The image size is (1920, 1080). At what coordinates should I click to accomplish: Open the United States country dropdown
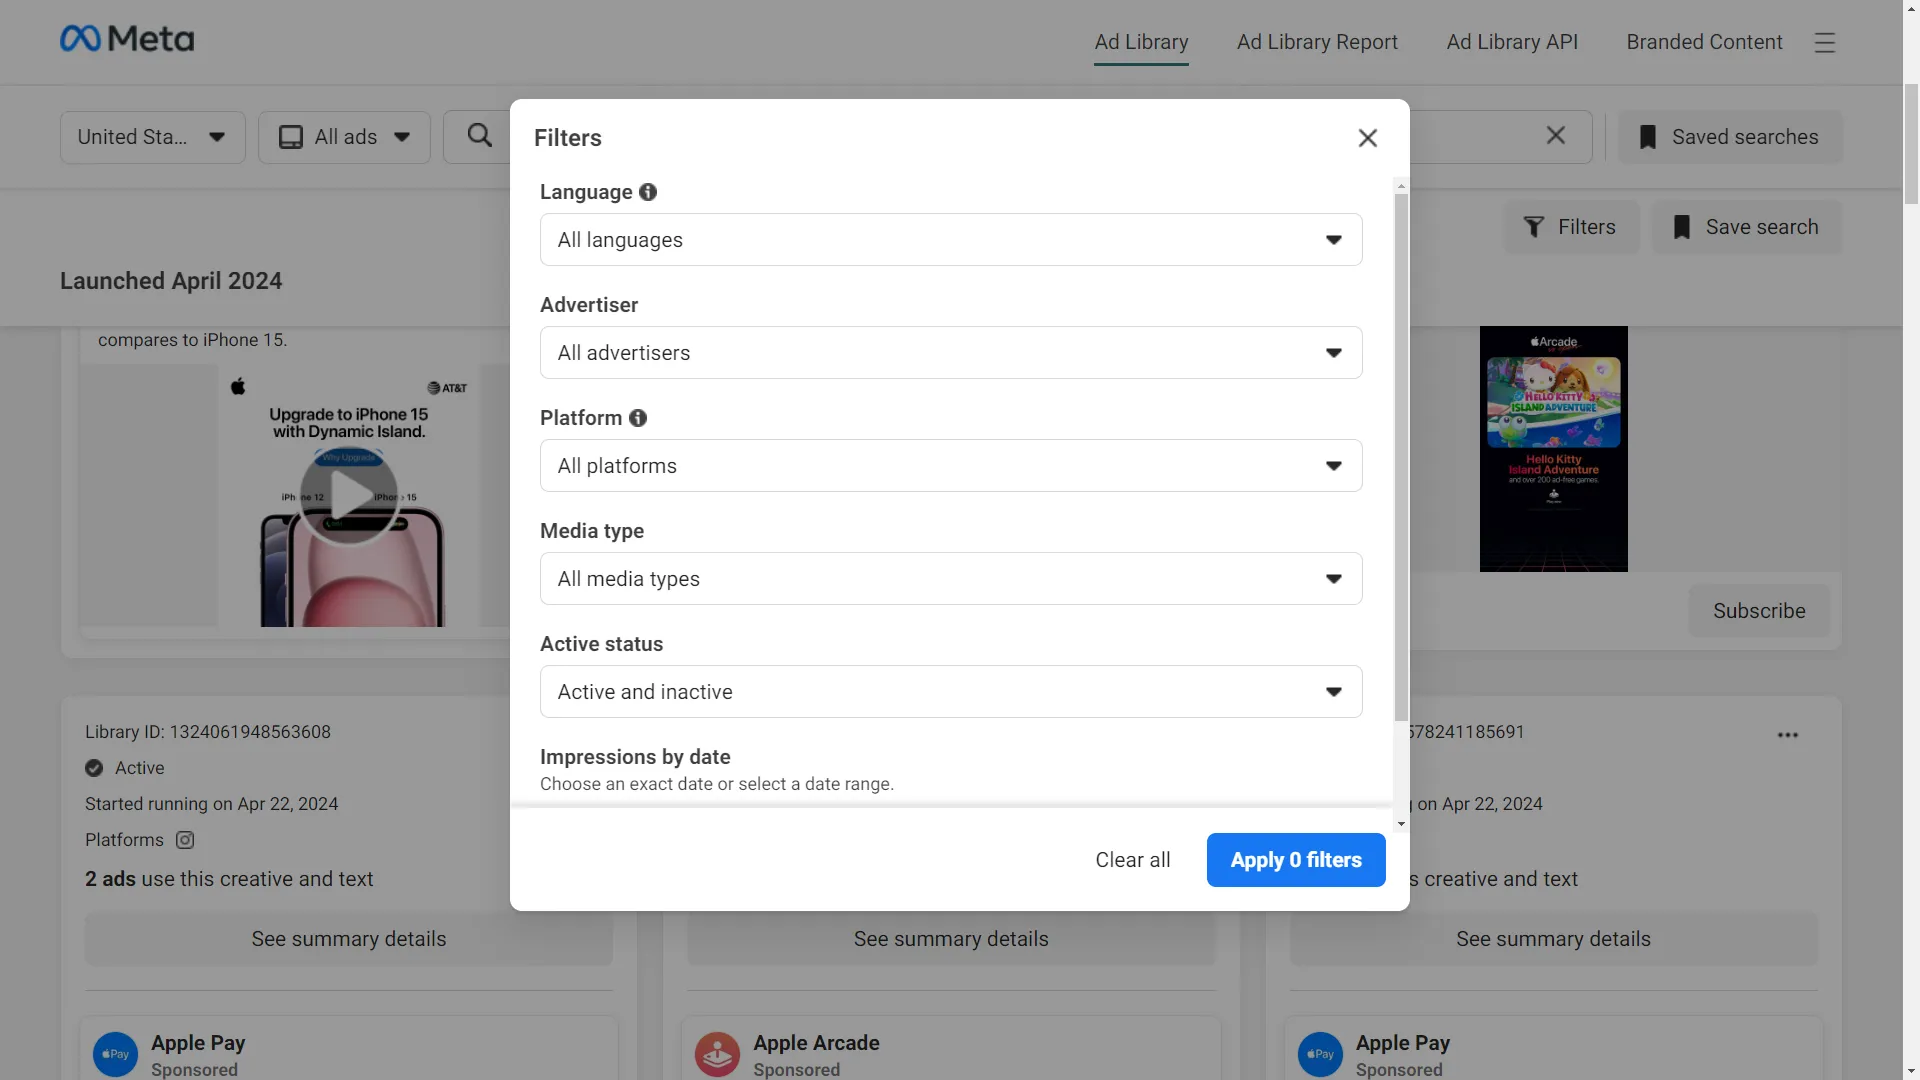coord(153,137)
